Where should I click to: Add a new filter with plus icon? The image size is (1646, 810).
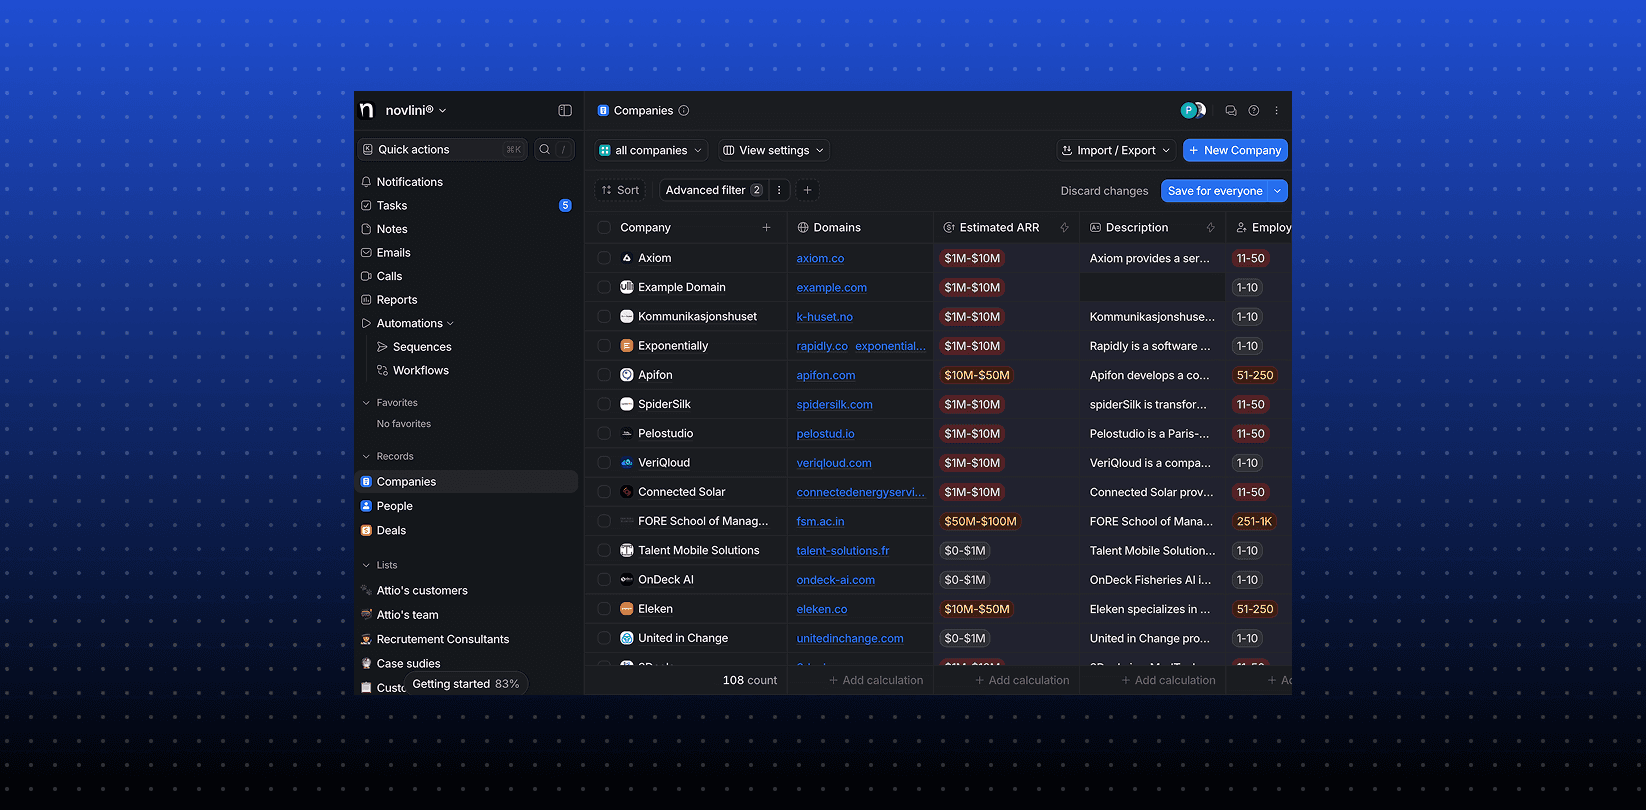(x=808, y=190)
